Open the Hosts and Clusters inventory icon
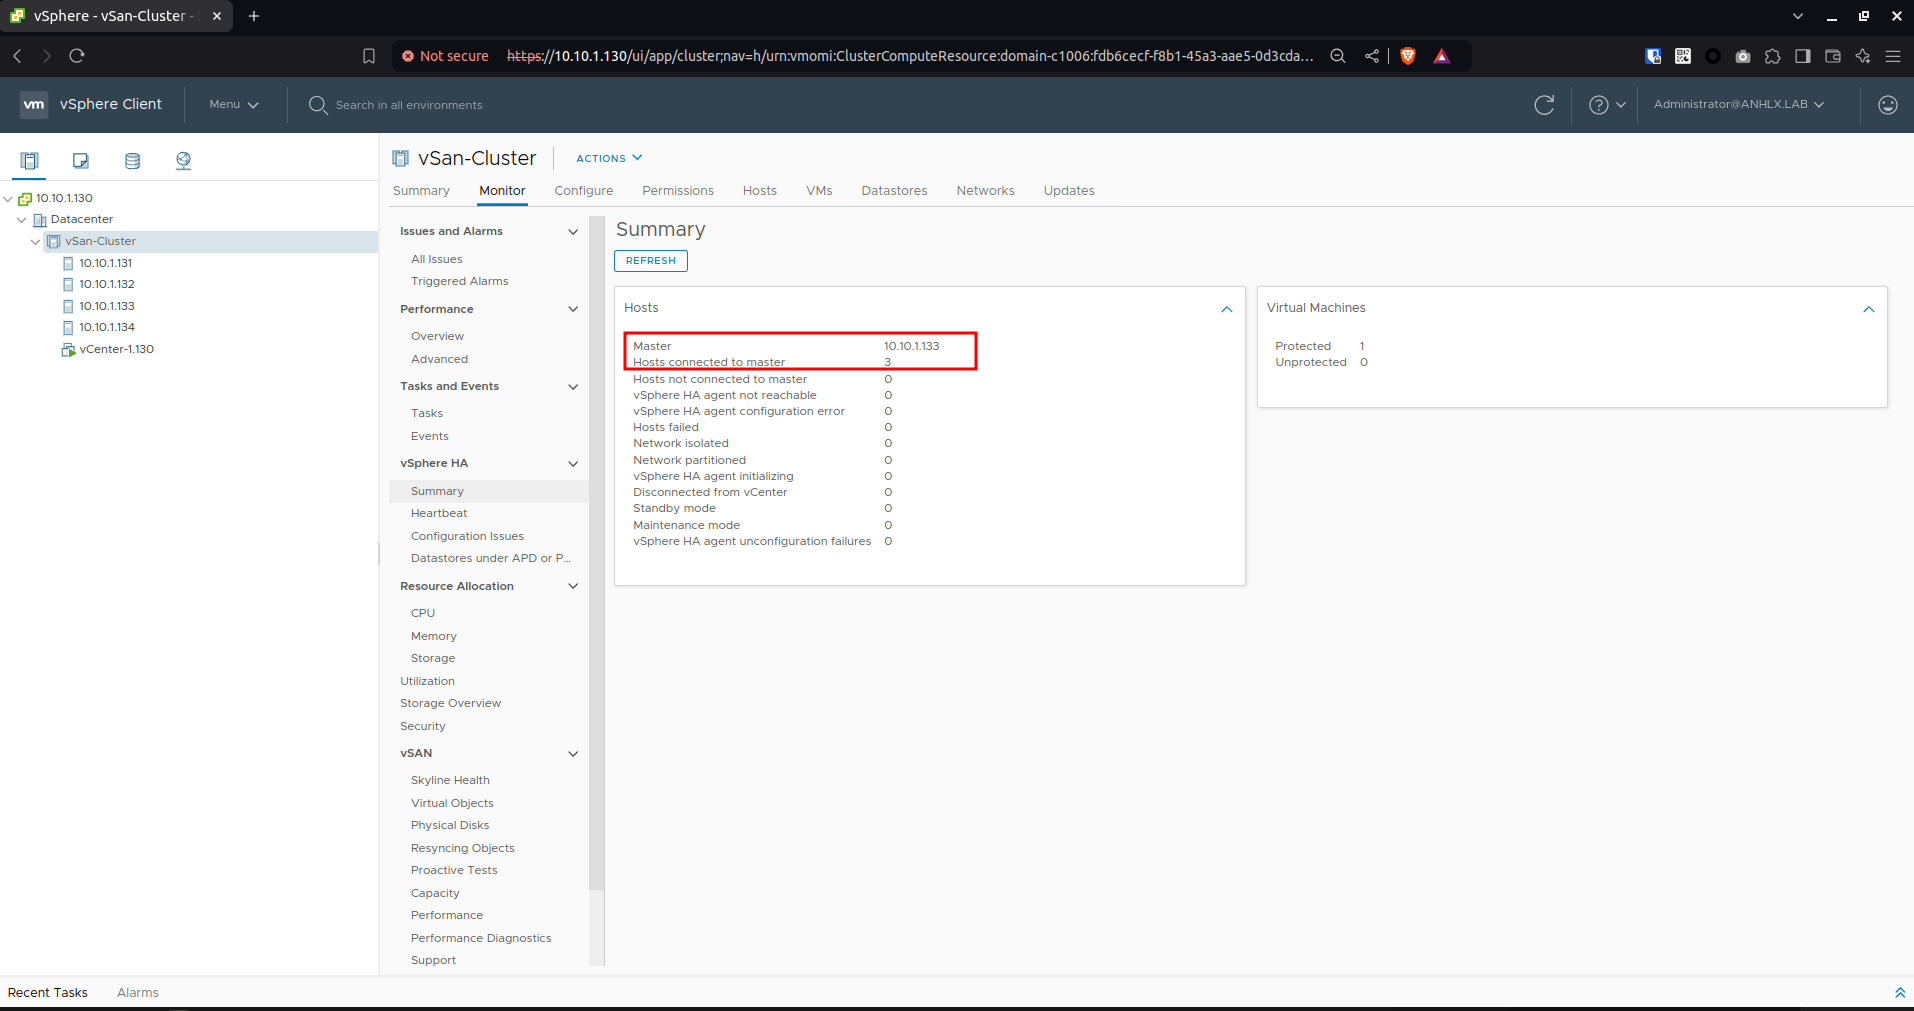 30,160
